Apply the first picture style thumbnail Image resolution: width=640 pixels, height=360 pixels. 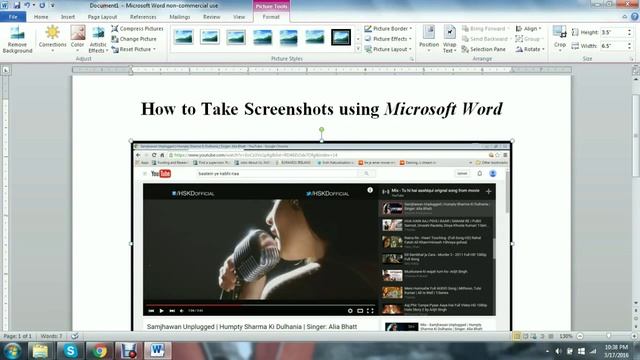click(x=184, y=37)
